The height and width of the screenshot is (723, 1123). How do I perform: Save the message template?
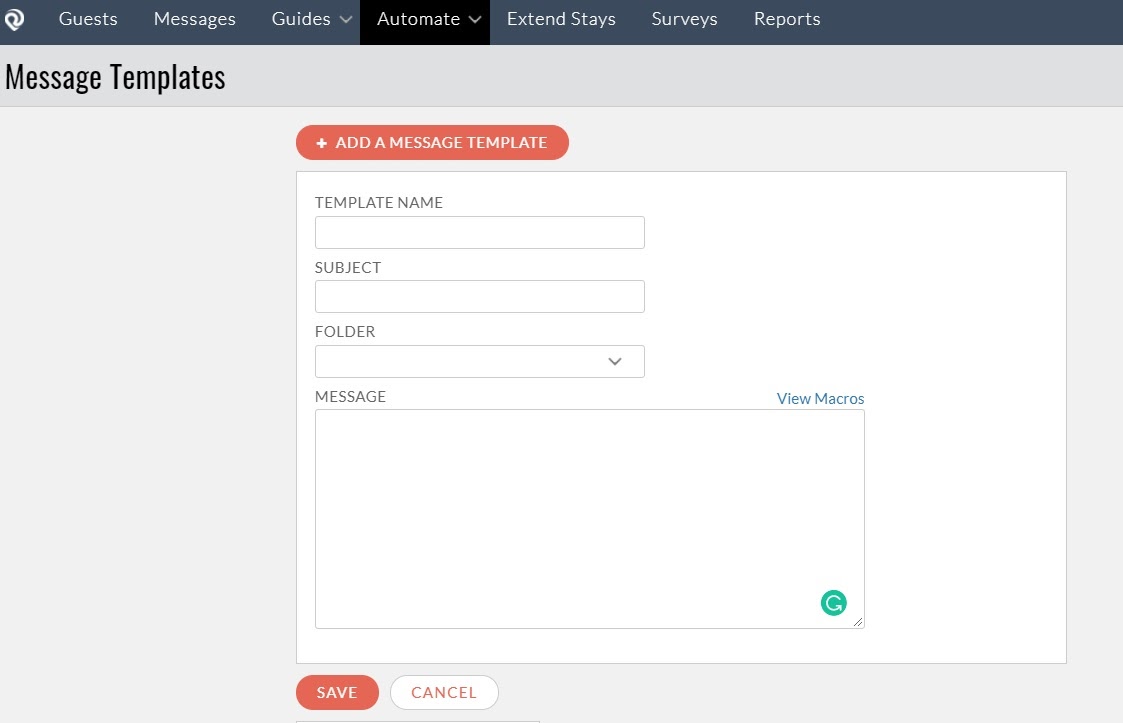point(337,693)
